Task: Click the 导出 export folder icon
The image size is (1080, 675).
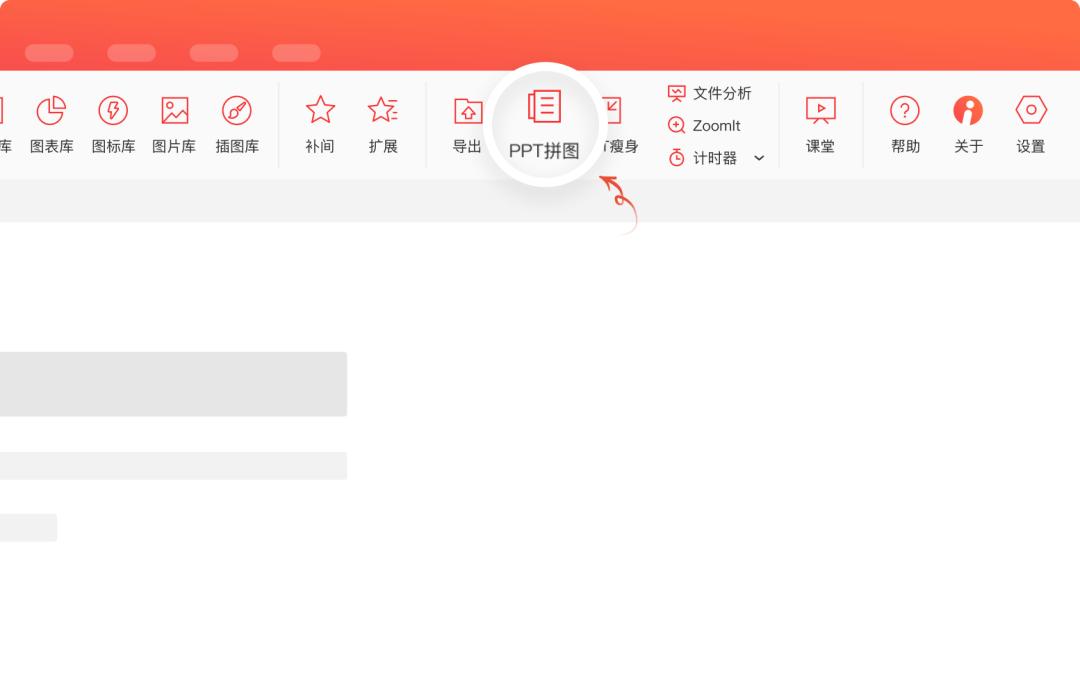Action: pos(468,112)
